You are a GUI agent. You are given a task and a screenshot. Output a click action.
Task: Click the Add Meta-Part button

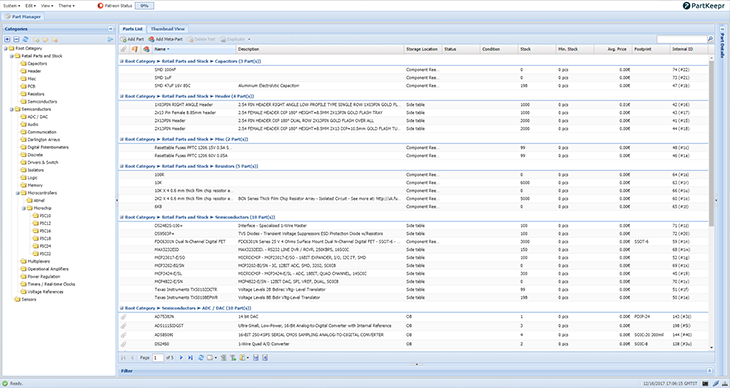[x=165, y=40]
